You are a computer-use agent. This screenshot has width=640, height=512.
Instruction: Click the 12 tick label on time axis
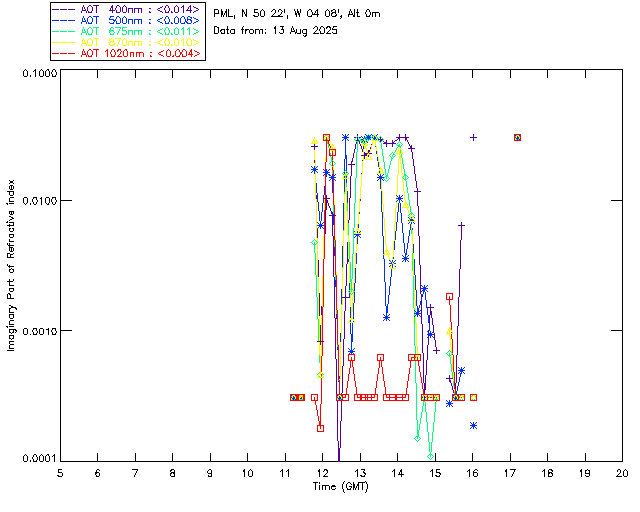tap(322, 472)
